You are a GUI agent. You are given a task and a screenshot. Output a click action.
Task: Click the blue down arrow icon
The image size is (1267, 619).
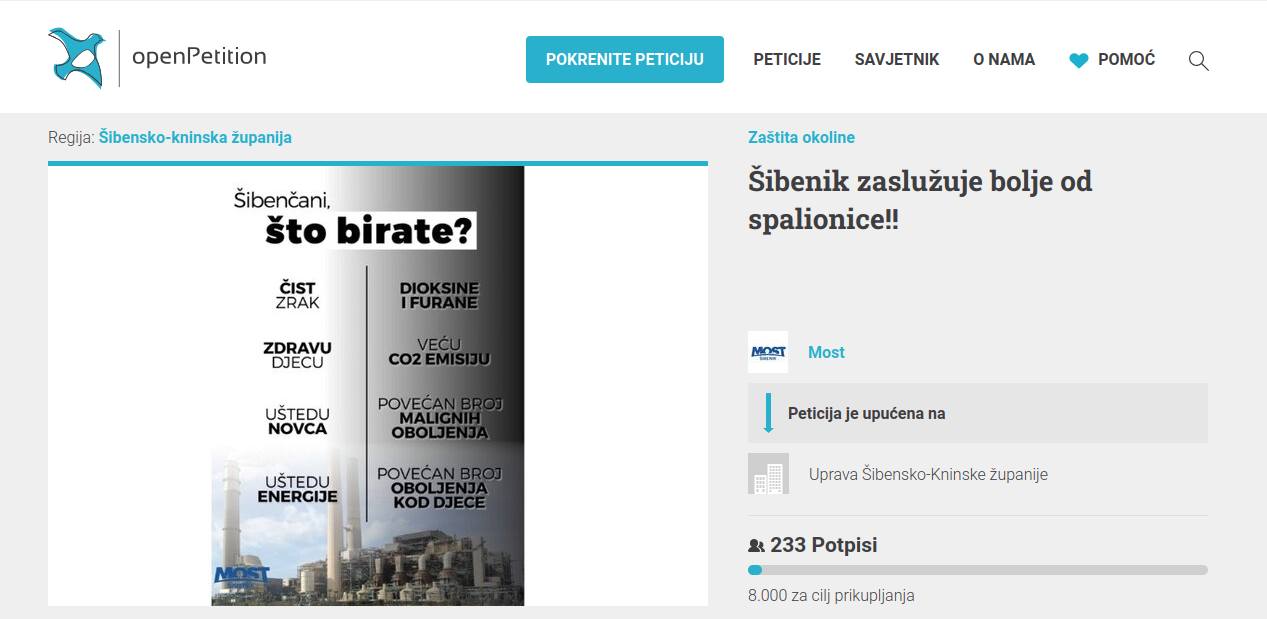point(768,413)
